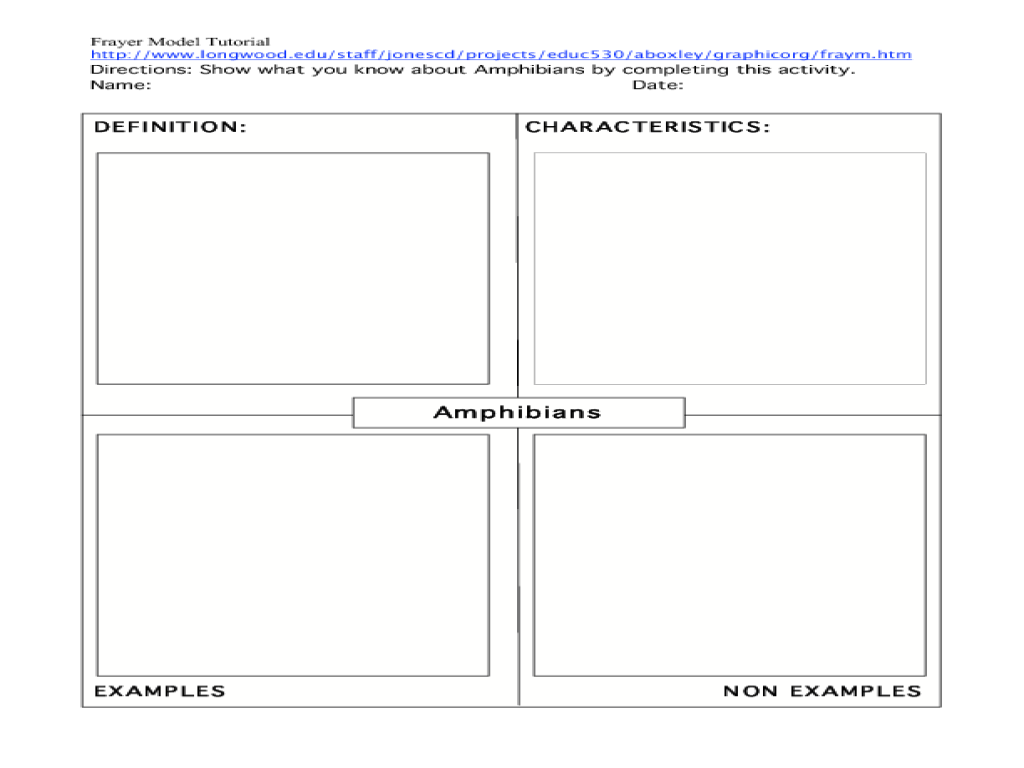
Task: Select the central Amphibians term box
Action: click(x=519, y=413)
